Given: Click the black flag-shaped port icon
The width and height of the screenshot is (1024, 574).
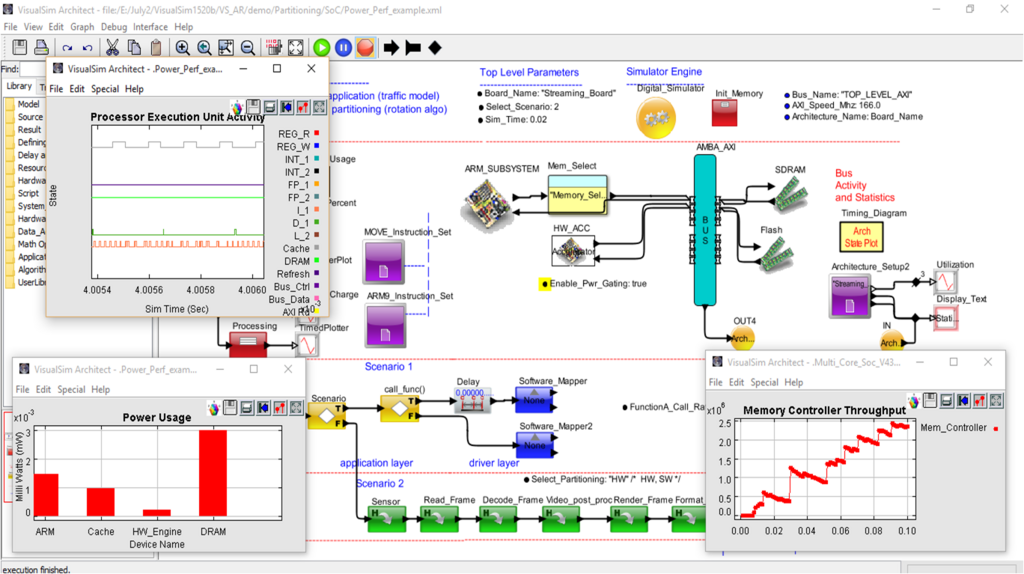Looking at the screenshot, I should (x=413, y=48).
